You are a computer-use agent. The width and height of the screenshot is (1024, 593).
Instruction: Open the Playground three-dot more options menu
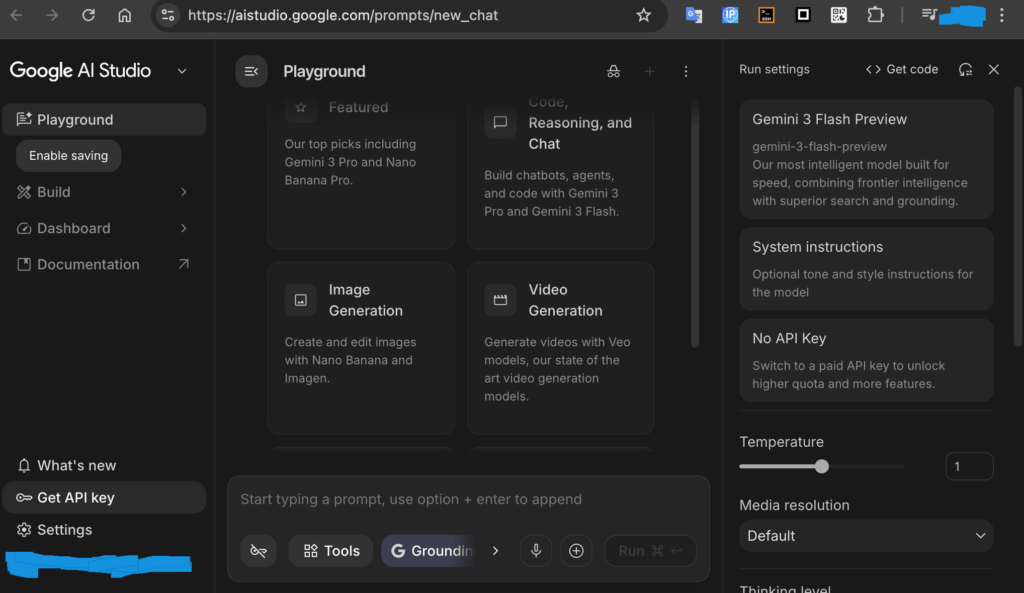tap(686, 71)
